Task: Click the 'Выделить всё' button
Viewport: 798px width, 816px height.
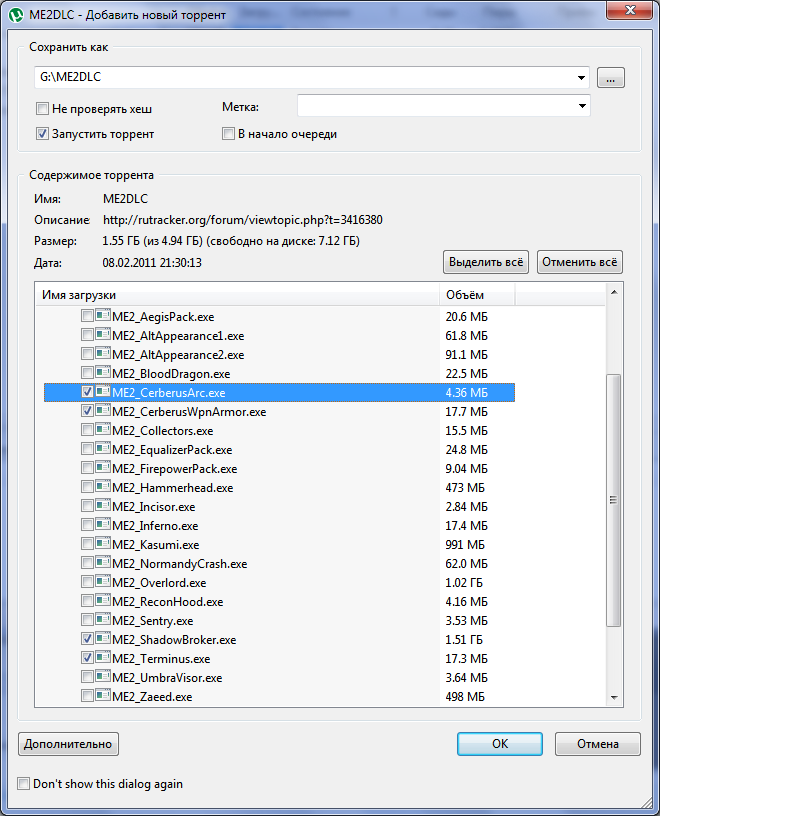Action: (x=486, y=262)
